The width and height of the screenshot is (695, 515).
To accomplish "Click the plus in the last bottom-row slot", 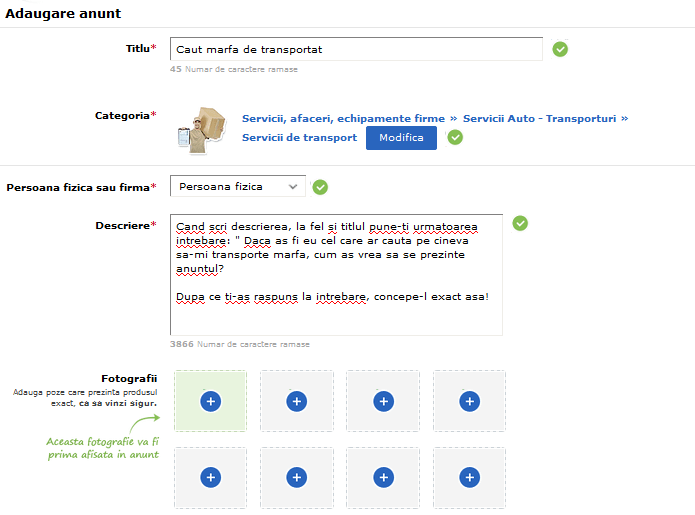I will click(x=469, y=477).
